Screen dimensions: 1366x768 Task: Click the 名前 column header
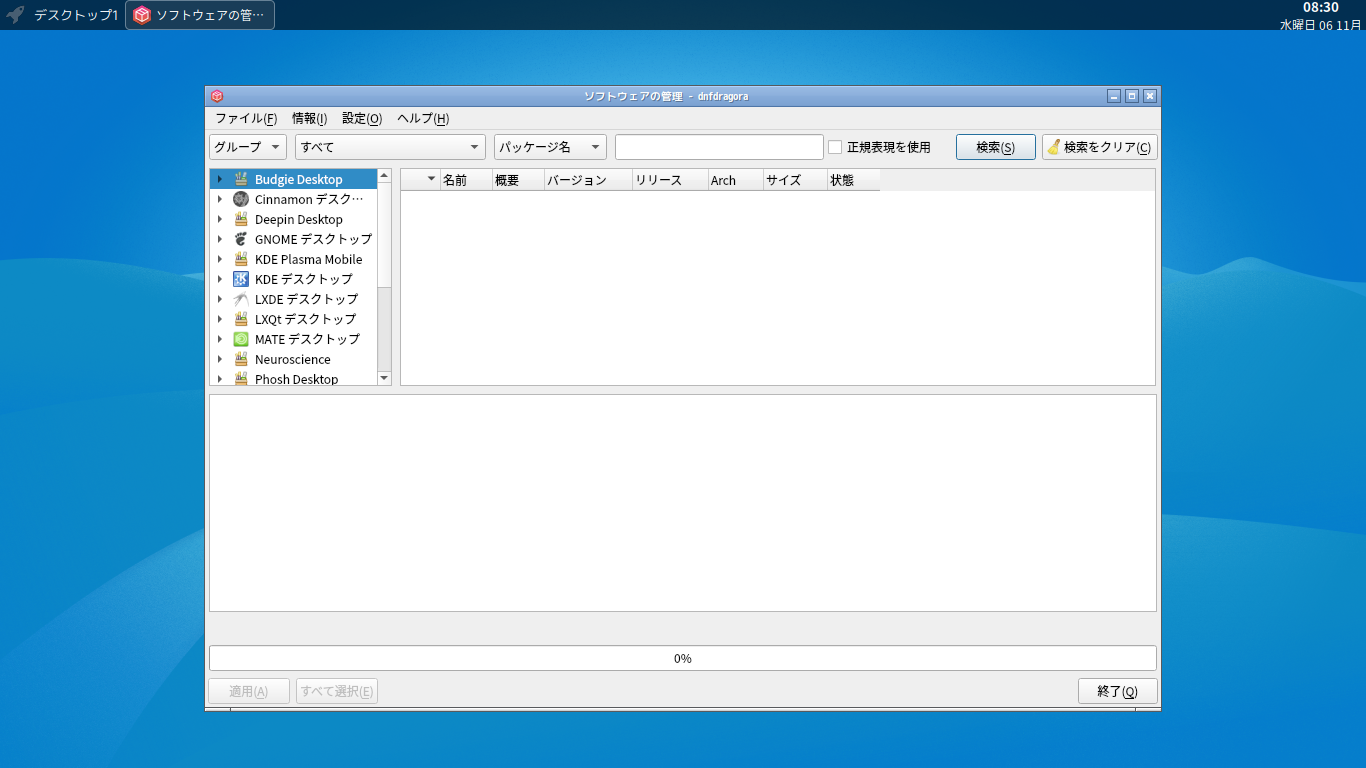click(x=466, y=180)
